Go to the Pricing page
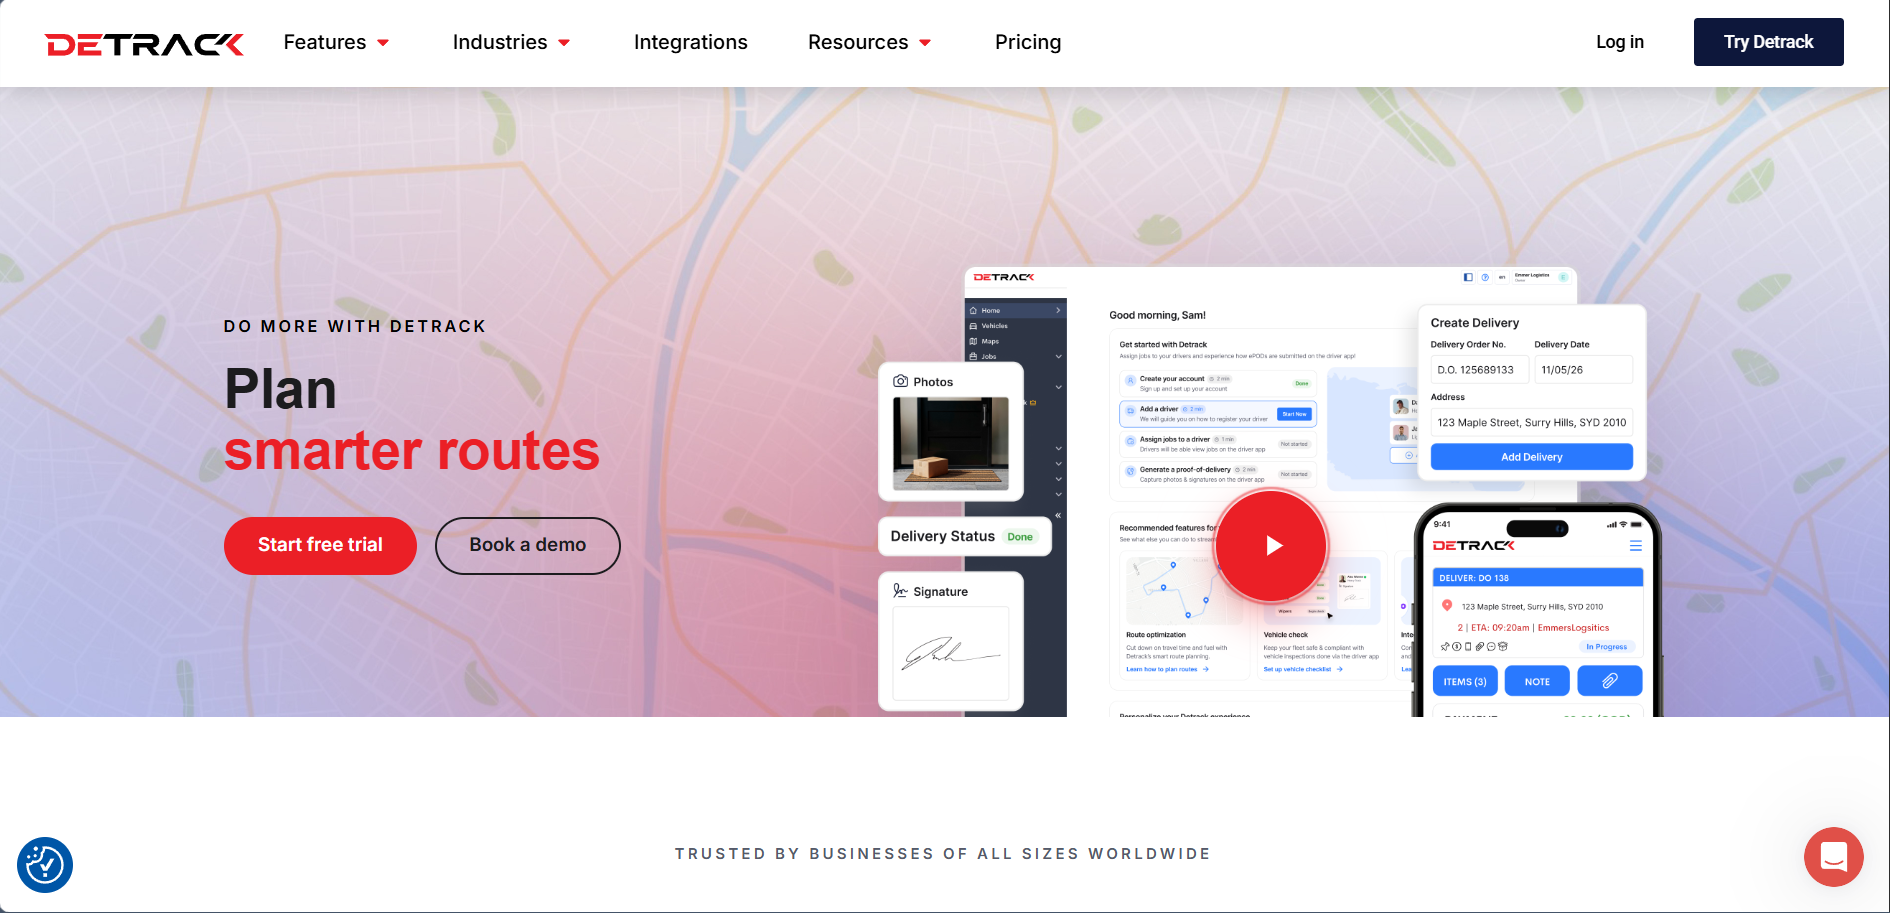This screenshot has width=1890, height=913. pyautogui.click(x=1028, y=42)
